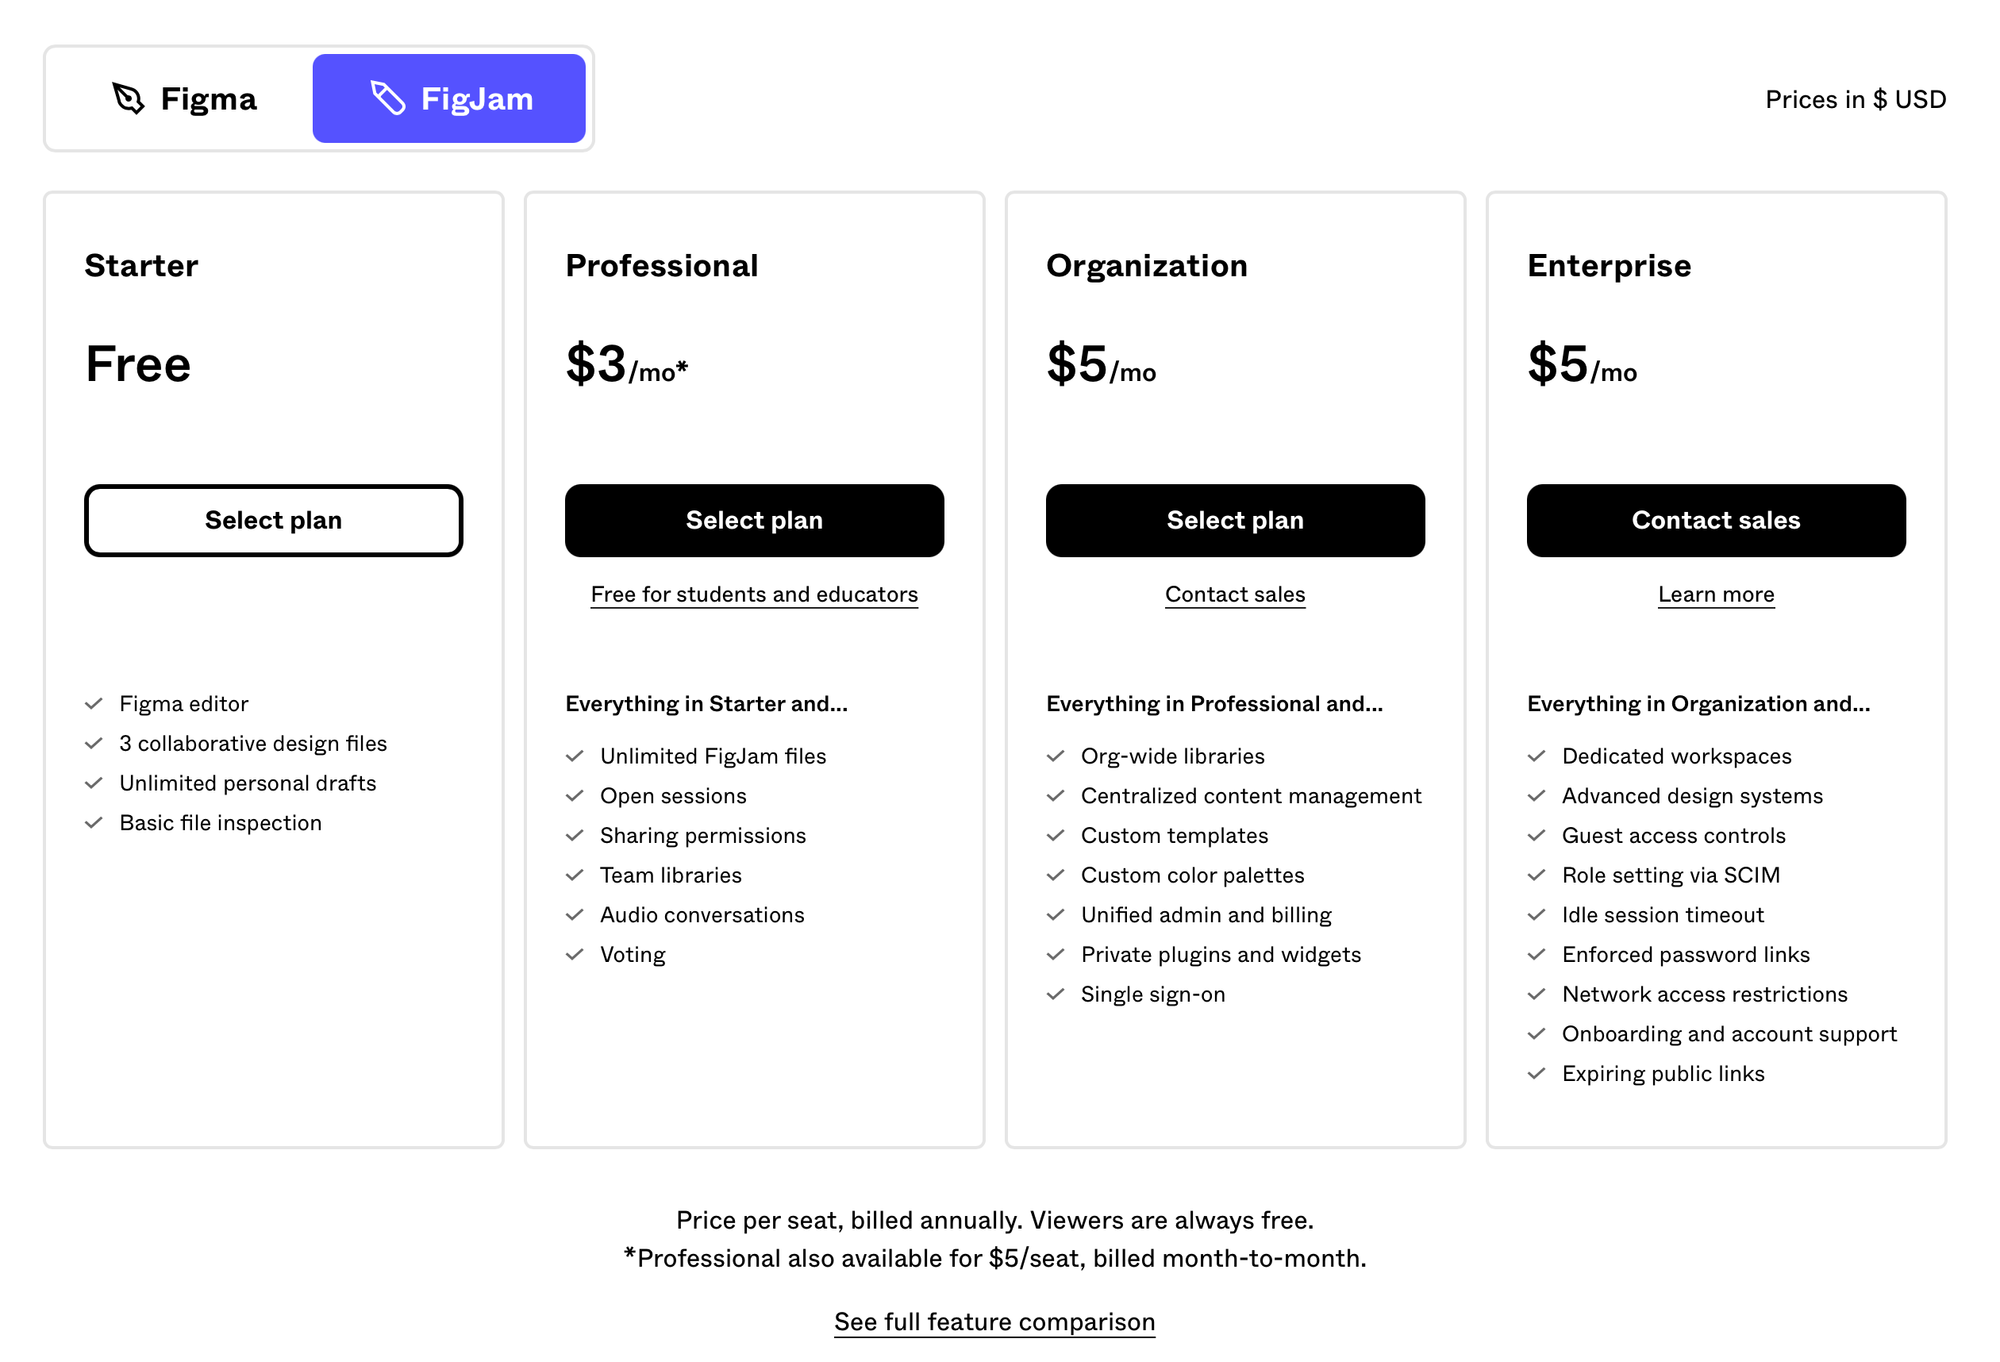
Task: Click checkmark icon beside Dedicated workspaces
Action: [x=1537, y=756]
